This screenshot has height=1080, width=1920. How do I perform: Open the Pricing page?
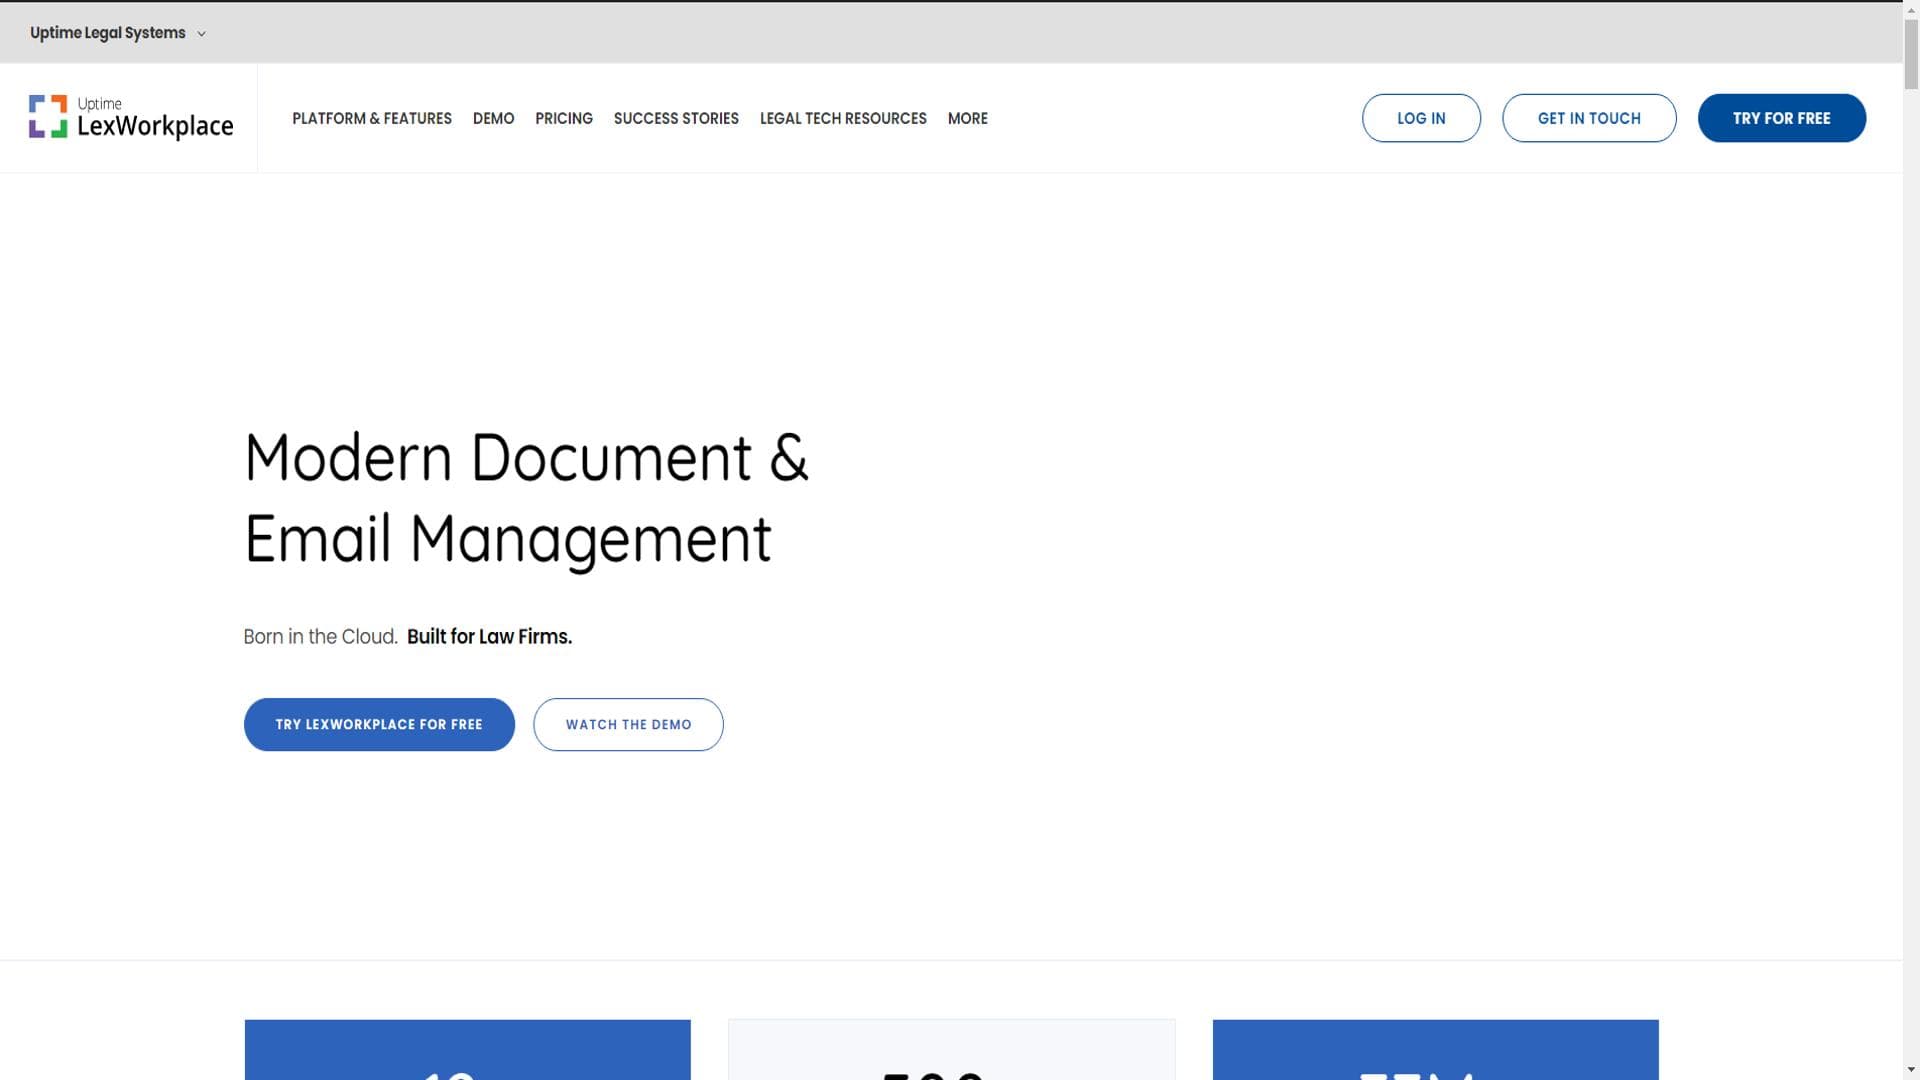coord(564,118)
